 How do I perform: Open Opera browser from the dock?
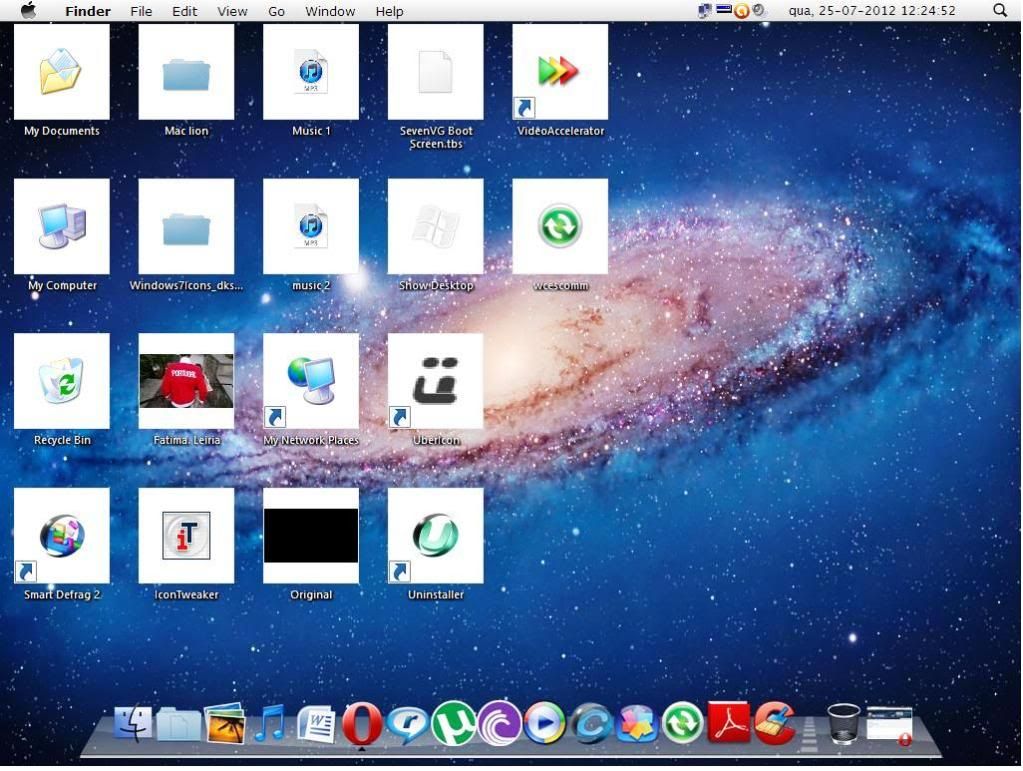pos(362,723)
